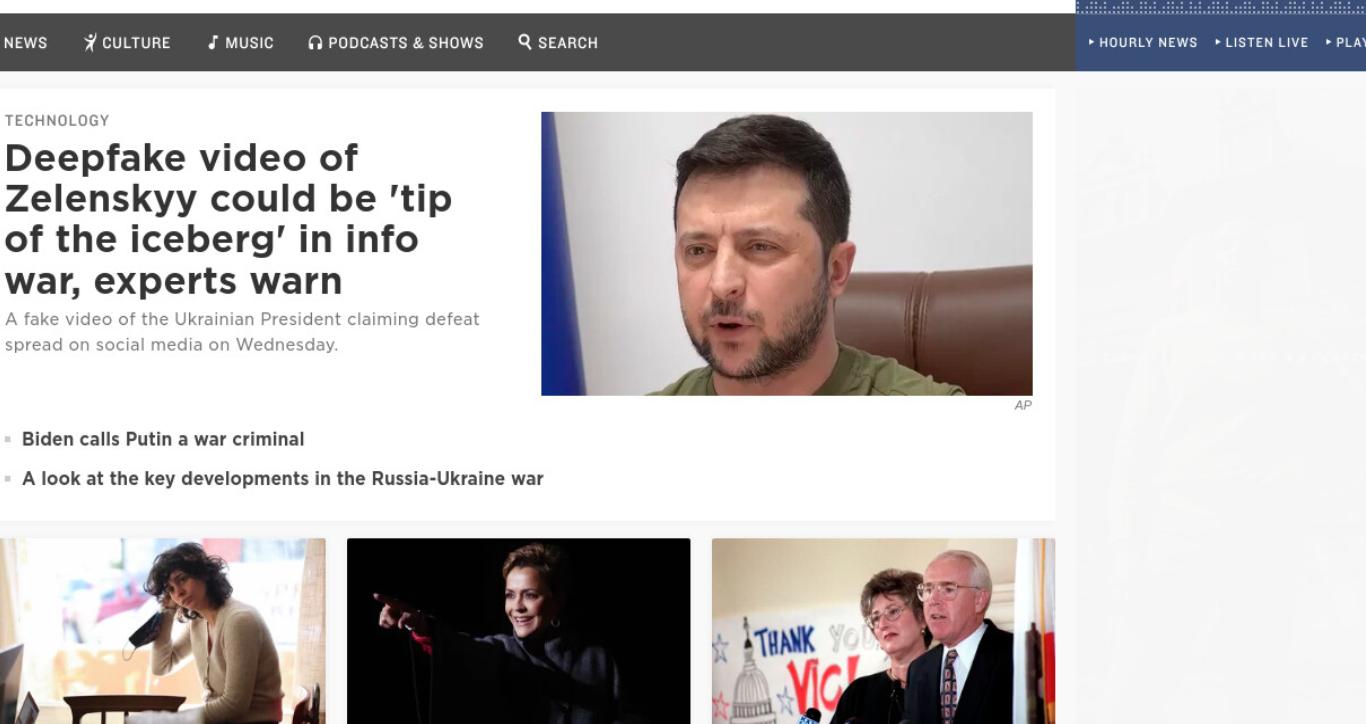Image resolution: width=1366 pixels, height=724 pixels.
Task: Open Podcasts & Shows menu
Action: pyautogui.click(x=396, y=43)
